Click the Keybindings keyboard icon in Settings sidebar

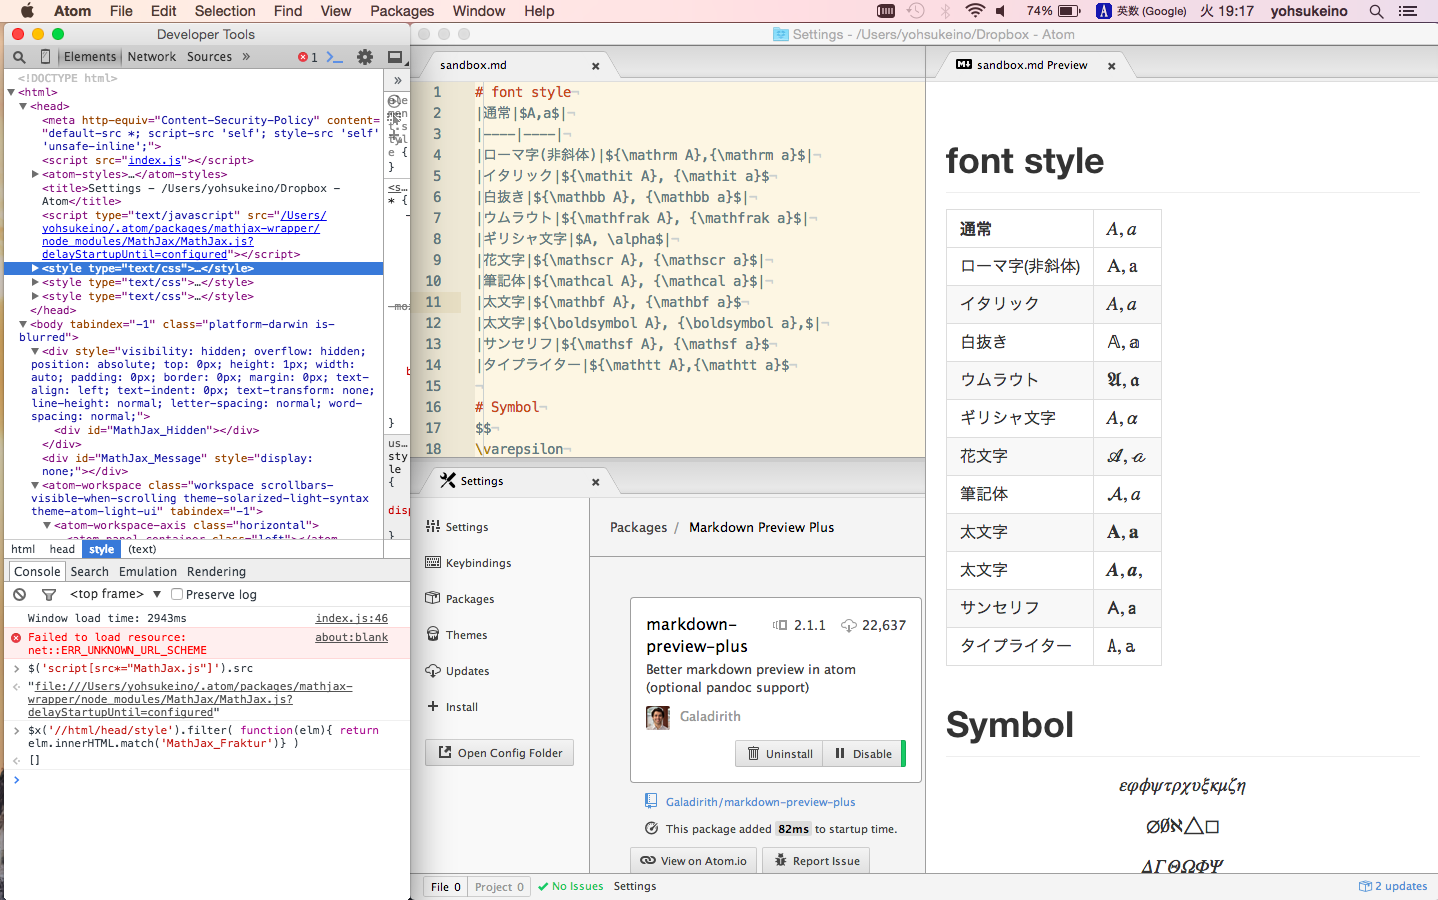[433, 562]
